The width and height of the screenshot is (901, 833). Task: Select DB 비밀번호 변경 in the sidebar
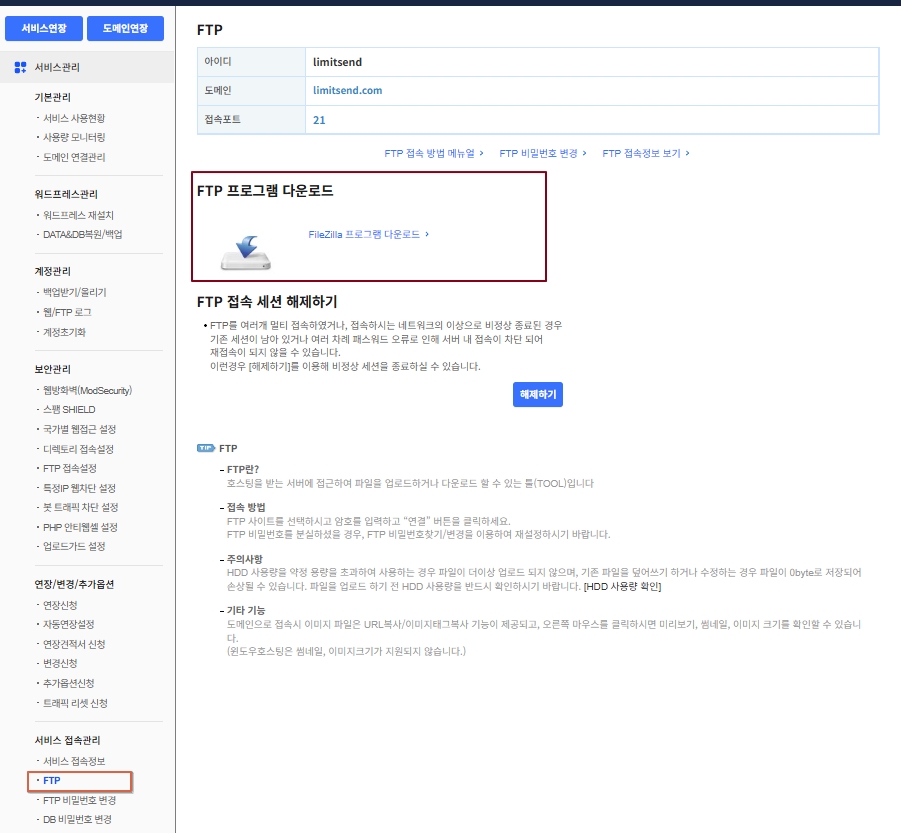(x=77, y=820)
